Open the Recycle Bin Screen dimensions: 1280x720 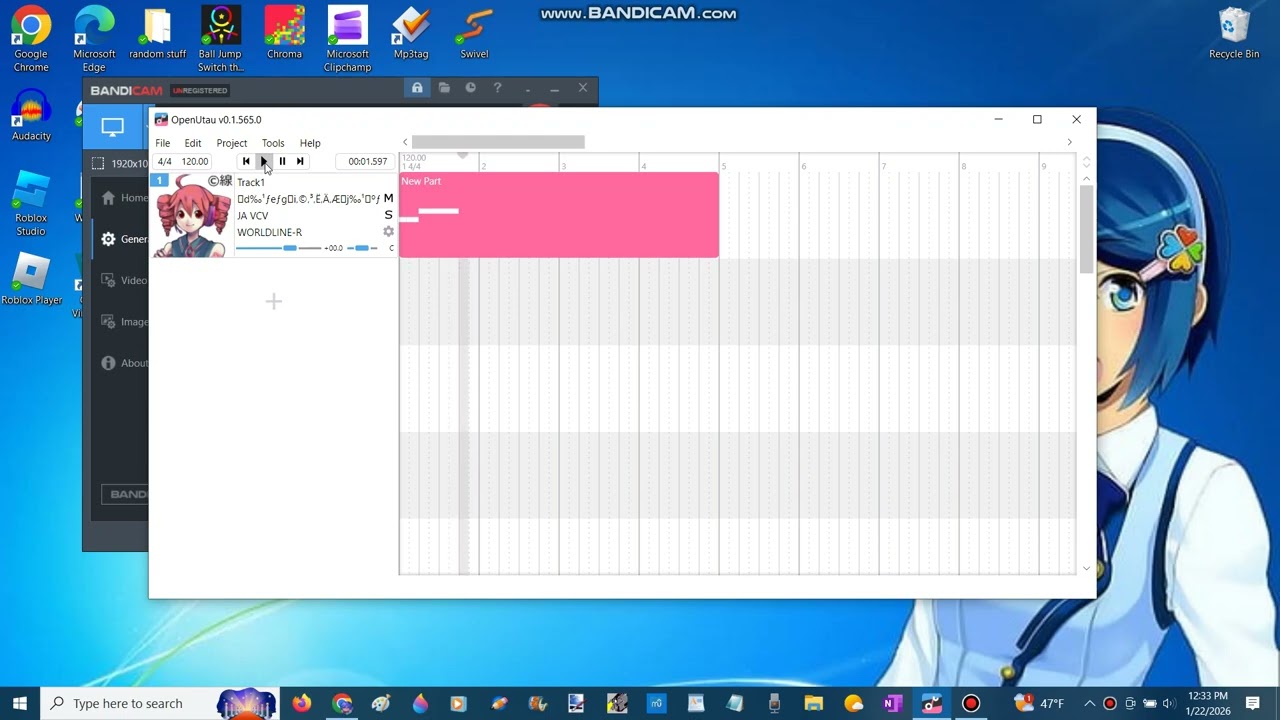[x=1234, y=34]
